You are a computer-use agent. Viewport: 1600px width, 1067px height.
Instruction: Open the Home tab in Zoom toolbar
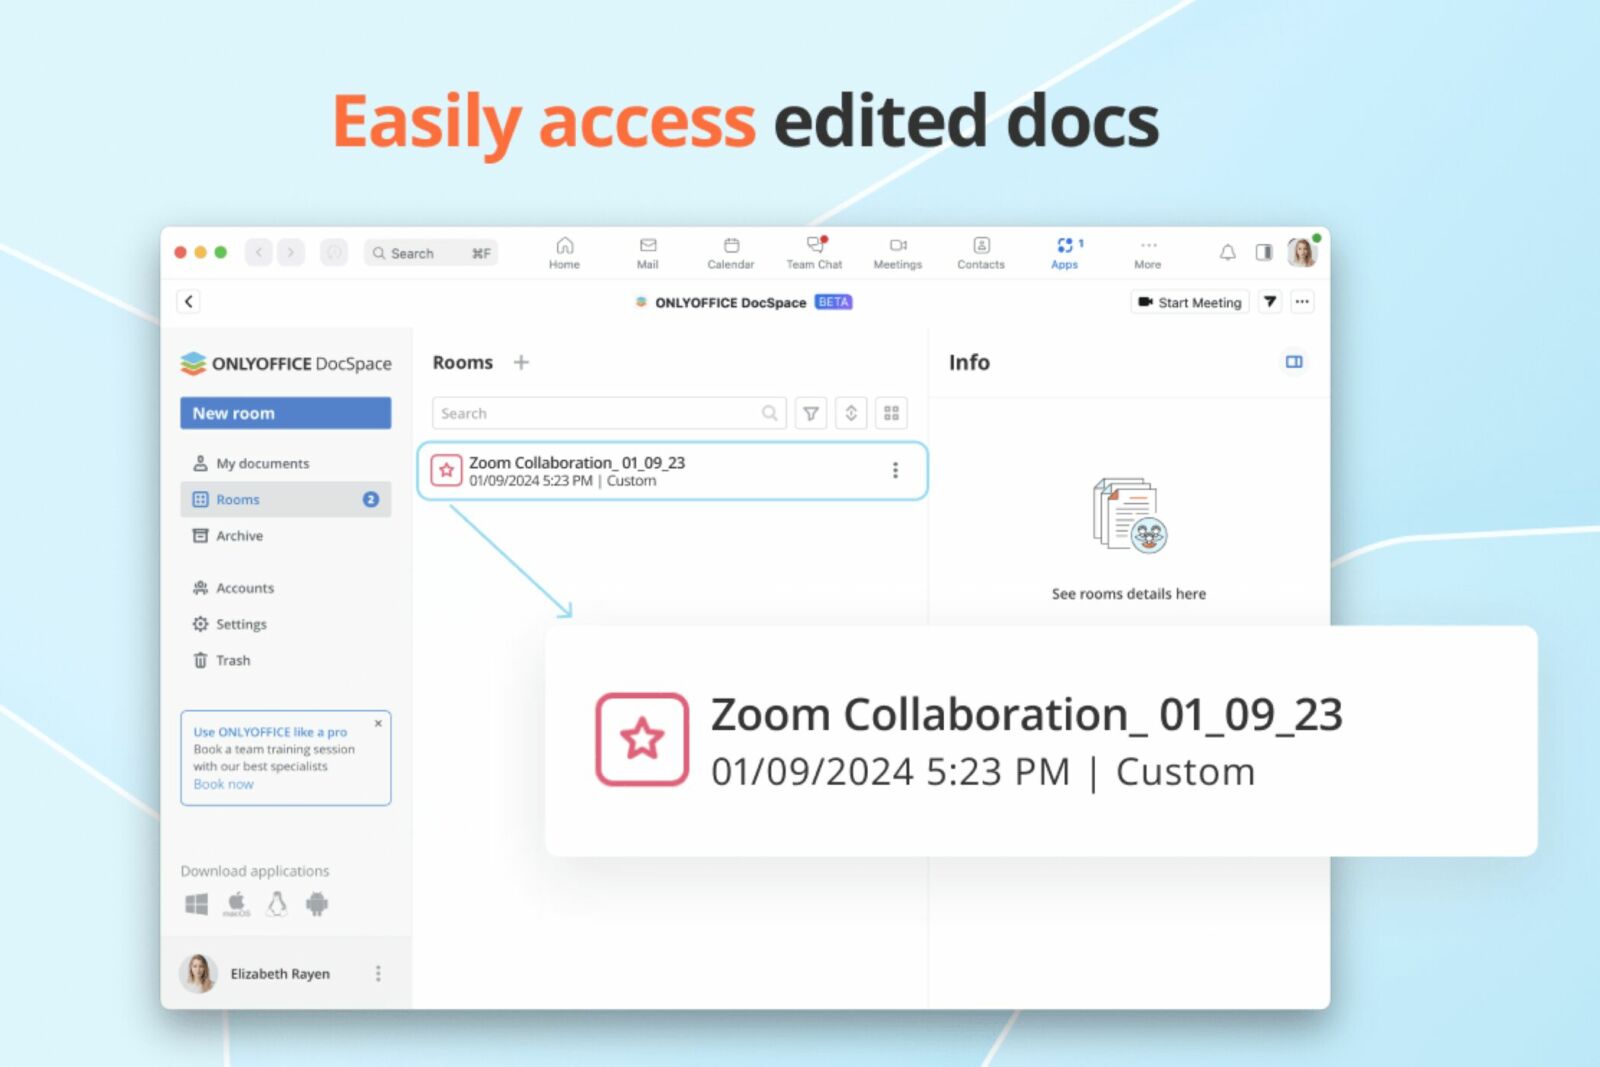[564, 253]
